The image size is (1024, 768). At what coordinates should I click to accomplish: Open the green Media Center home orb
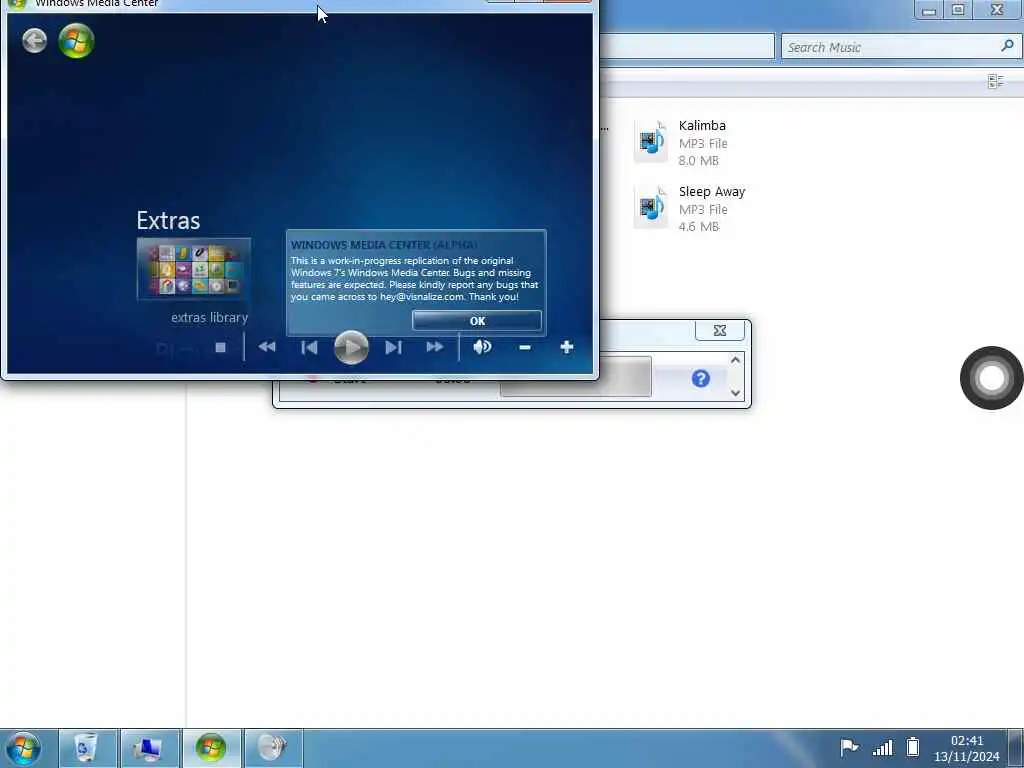tap(76, 41)
